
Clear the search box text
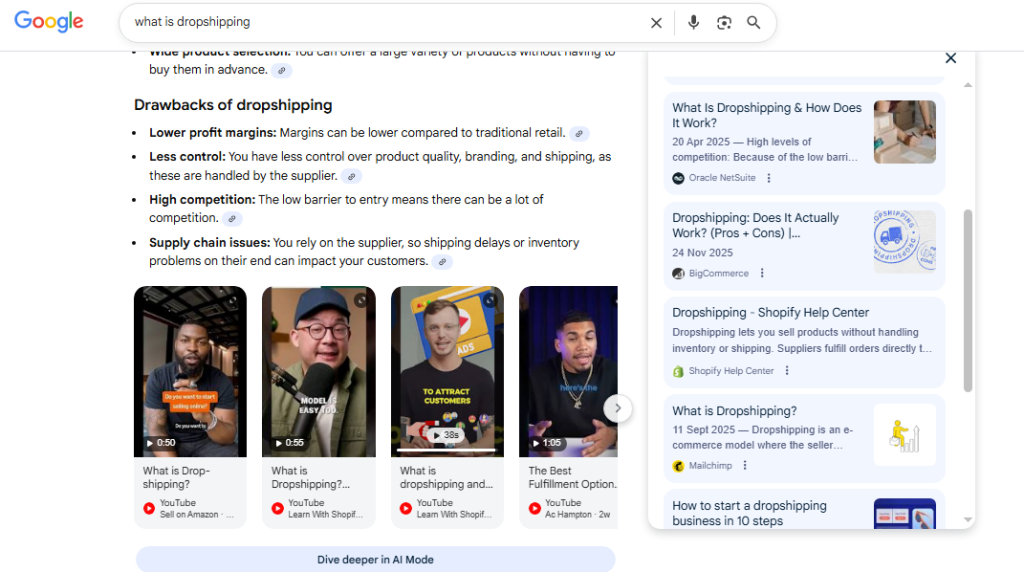tap(656, 23)
